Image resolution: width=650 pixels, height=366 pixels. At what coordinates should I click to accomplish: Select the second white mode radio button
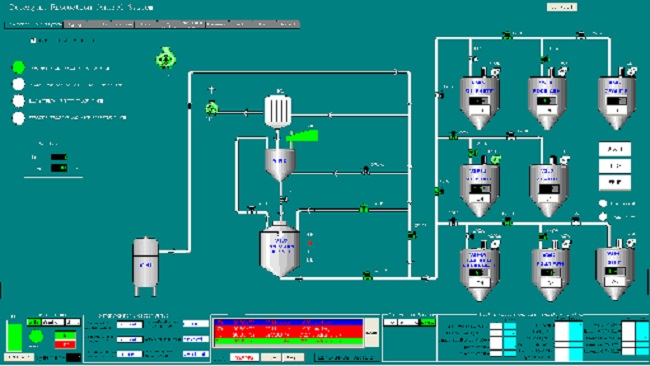pyautogui.click(x=18, y=84)
